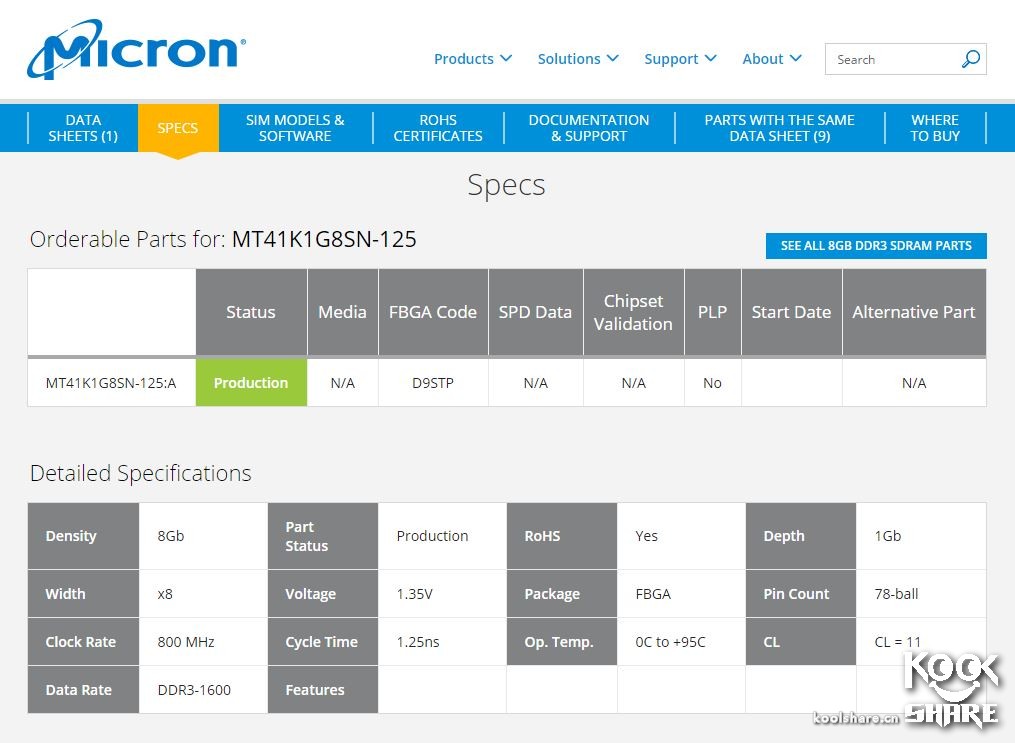Click the Voltage value 1.35V
The image size is (1015, 743).
pyautogui.click(x=414, y=593)
